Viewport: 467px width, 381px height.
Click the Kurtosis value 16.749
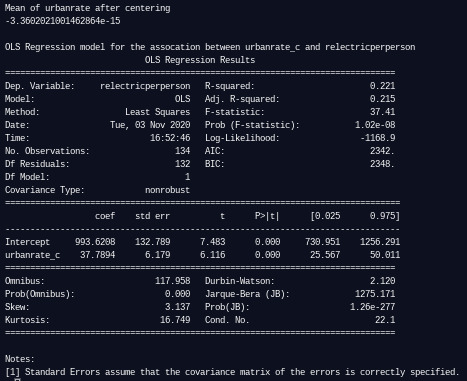click(x=175, y=320)
